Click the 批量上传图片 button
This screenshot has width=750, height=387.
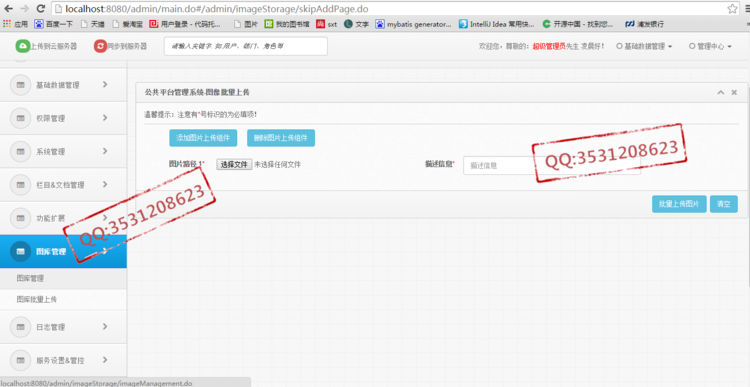point(679,204)
